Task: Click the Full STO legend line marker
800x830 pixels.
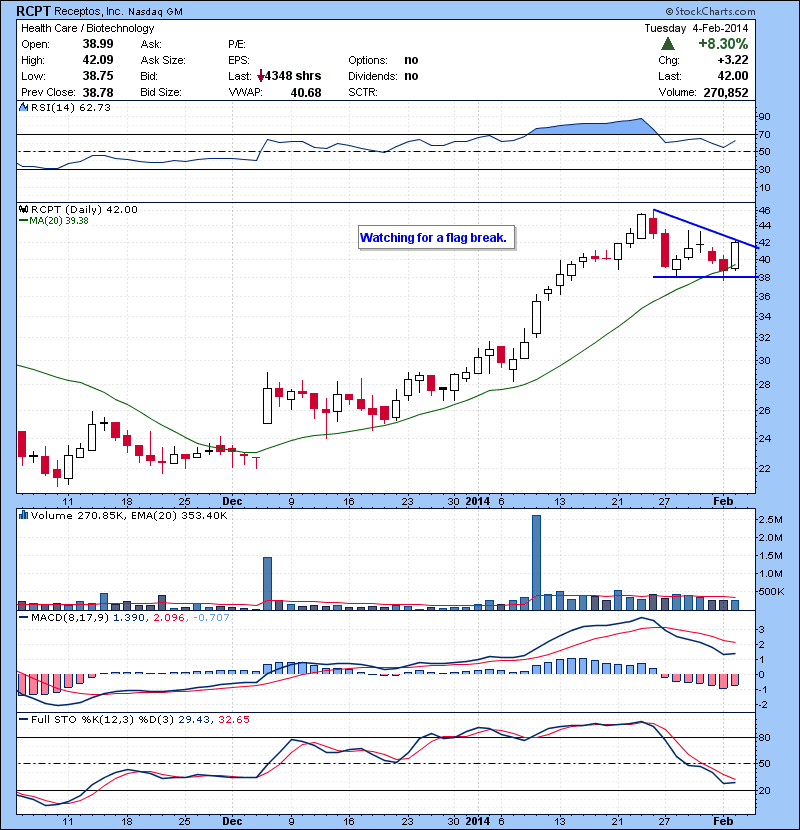Action: (x=23, y=720)
